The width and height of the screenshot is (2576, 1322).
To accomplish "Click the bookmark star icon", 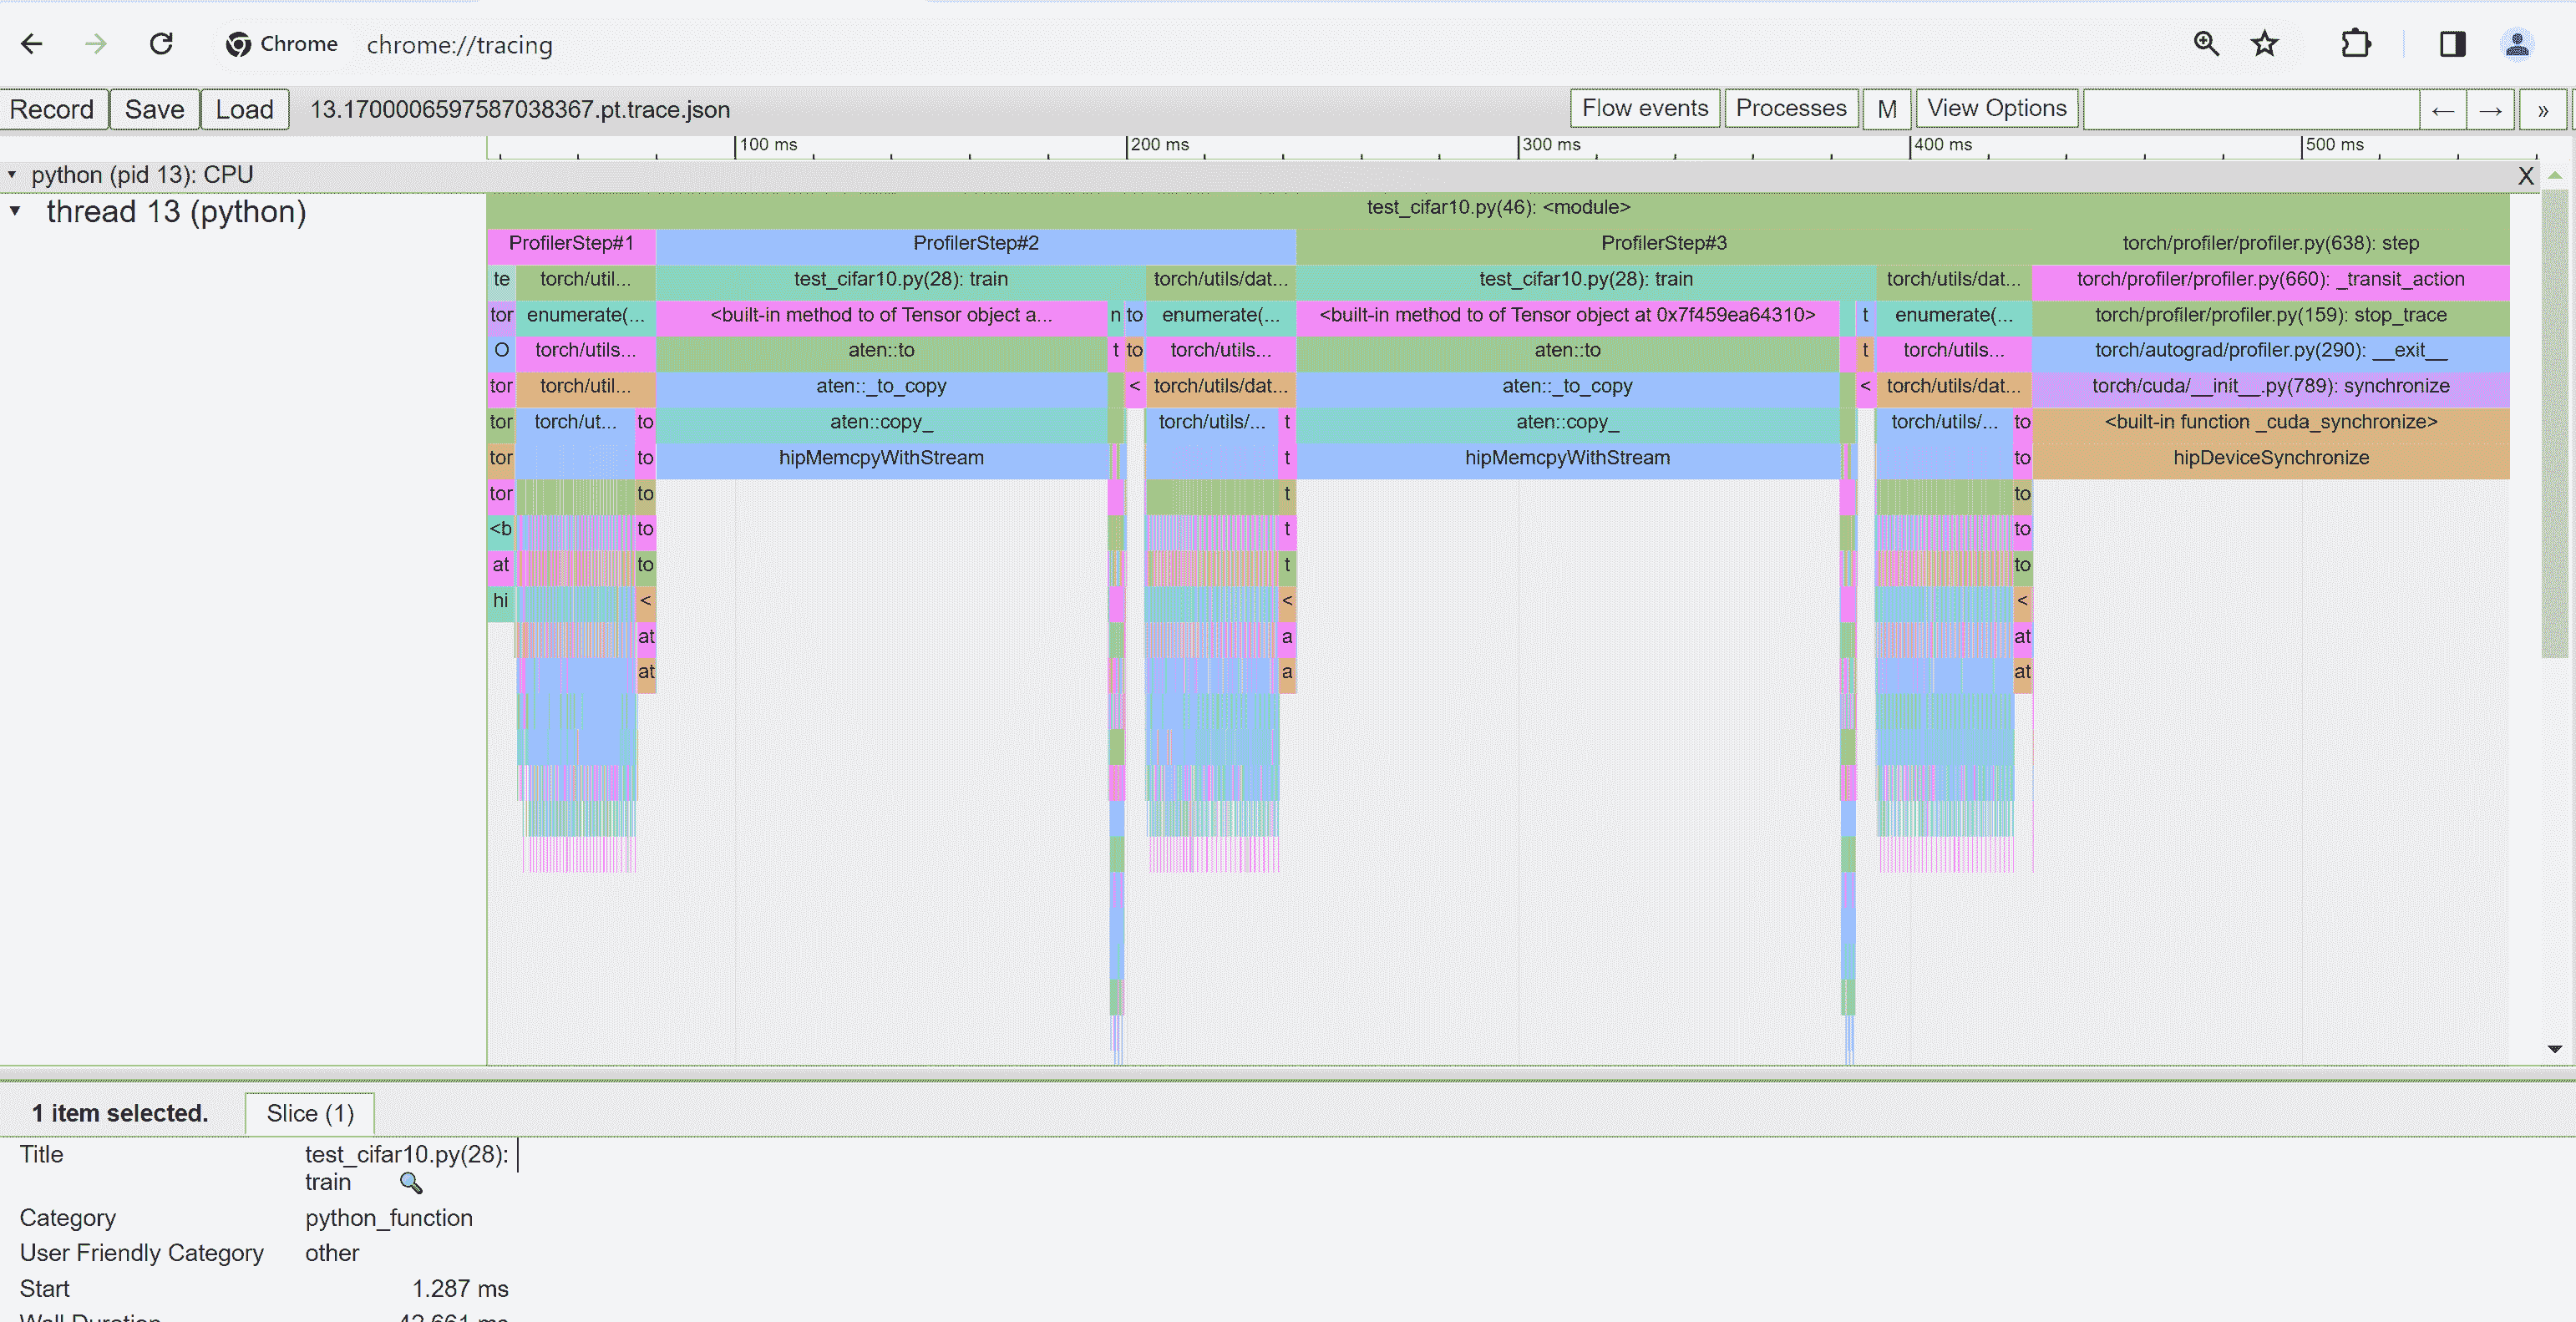I will pos(2264,43).
